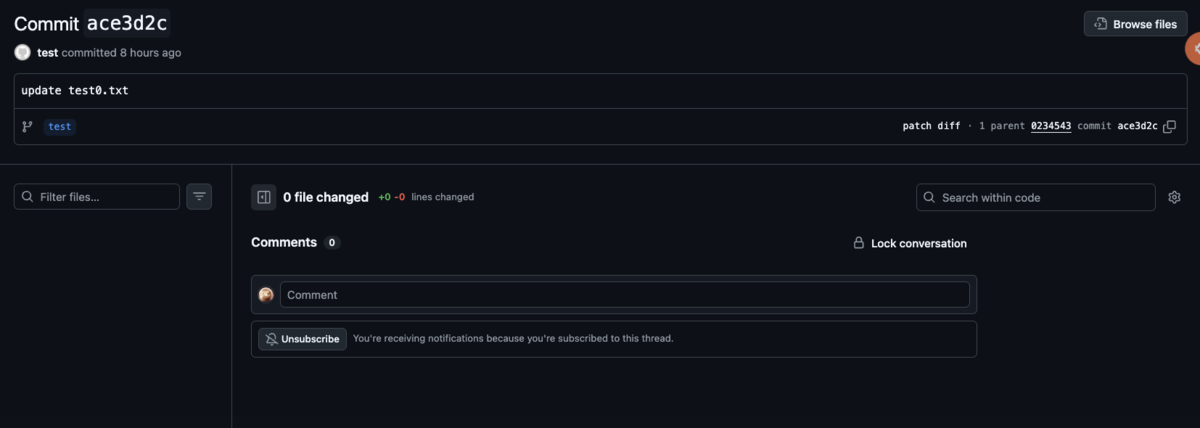Click into the Comment field
Image resolution: width=1200 pixels, height=428 pixels.
pos(624,295)
